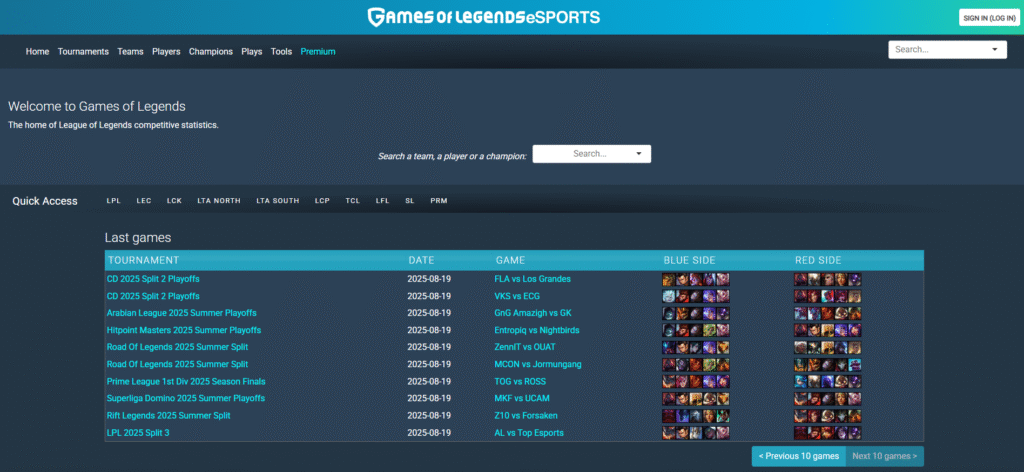Open Arabian League 2025 Summer Playoffs tournament

tap(182, 313)
